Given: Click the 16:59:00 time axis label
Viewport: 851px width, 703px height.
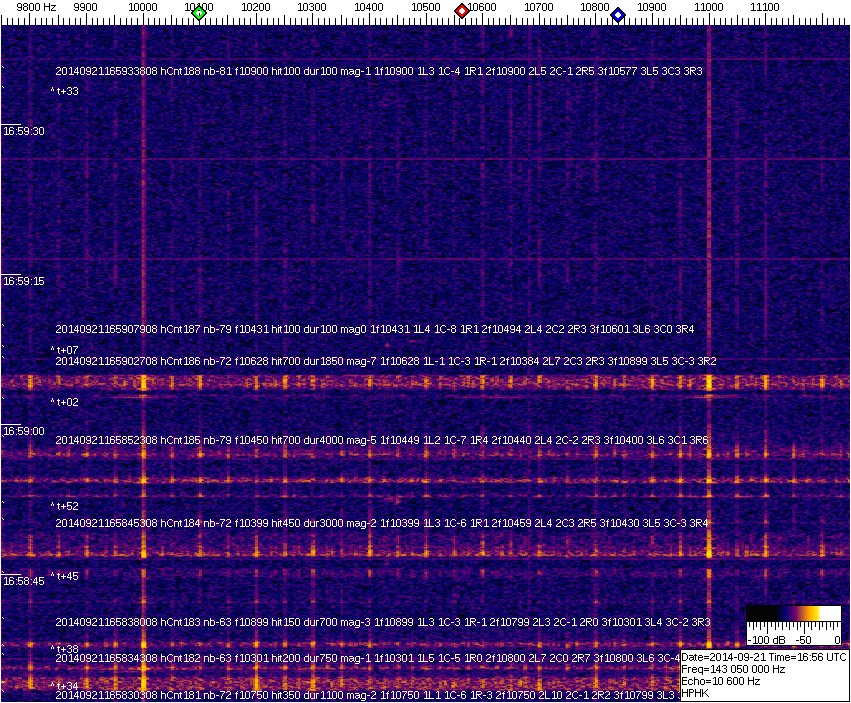Looking at the screenshot, I should tap(23, 431).
